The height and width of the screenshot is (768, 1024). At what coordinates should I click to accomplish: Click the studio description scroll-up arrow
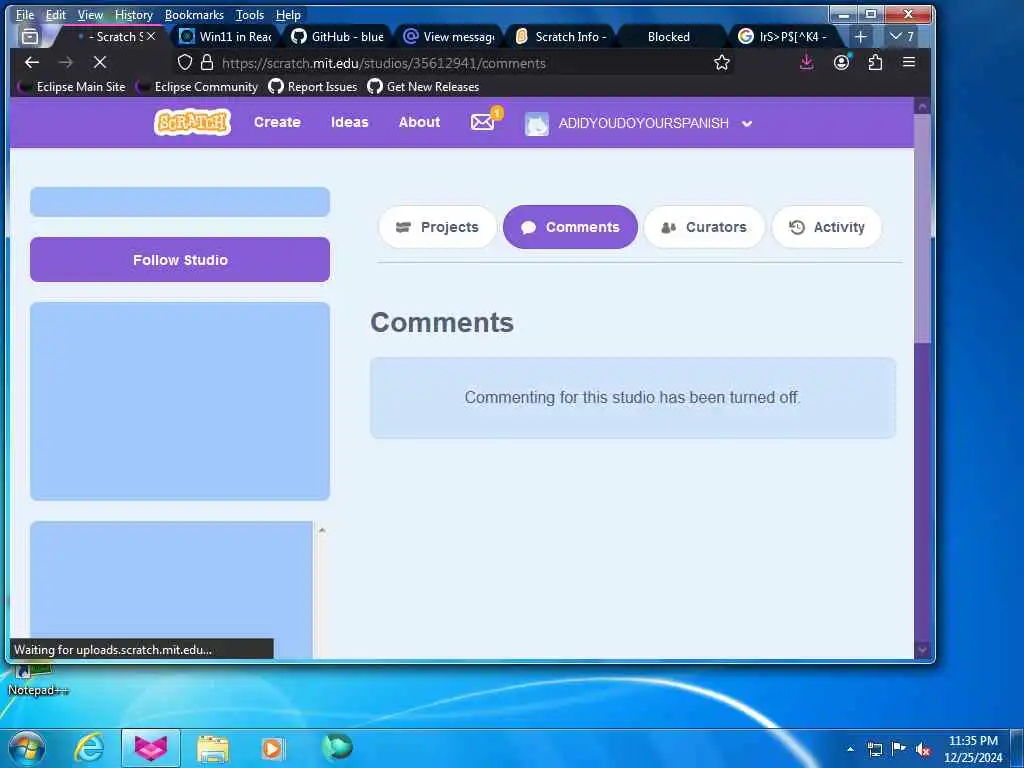pyautogui.click(x=322, y=530)
